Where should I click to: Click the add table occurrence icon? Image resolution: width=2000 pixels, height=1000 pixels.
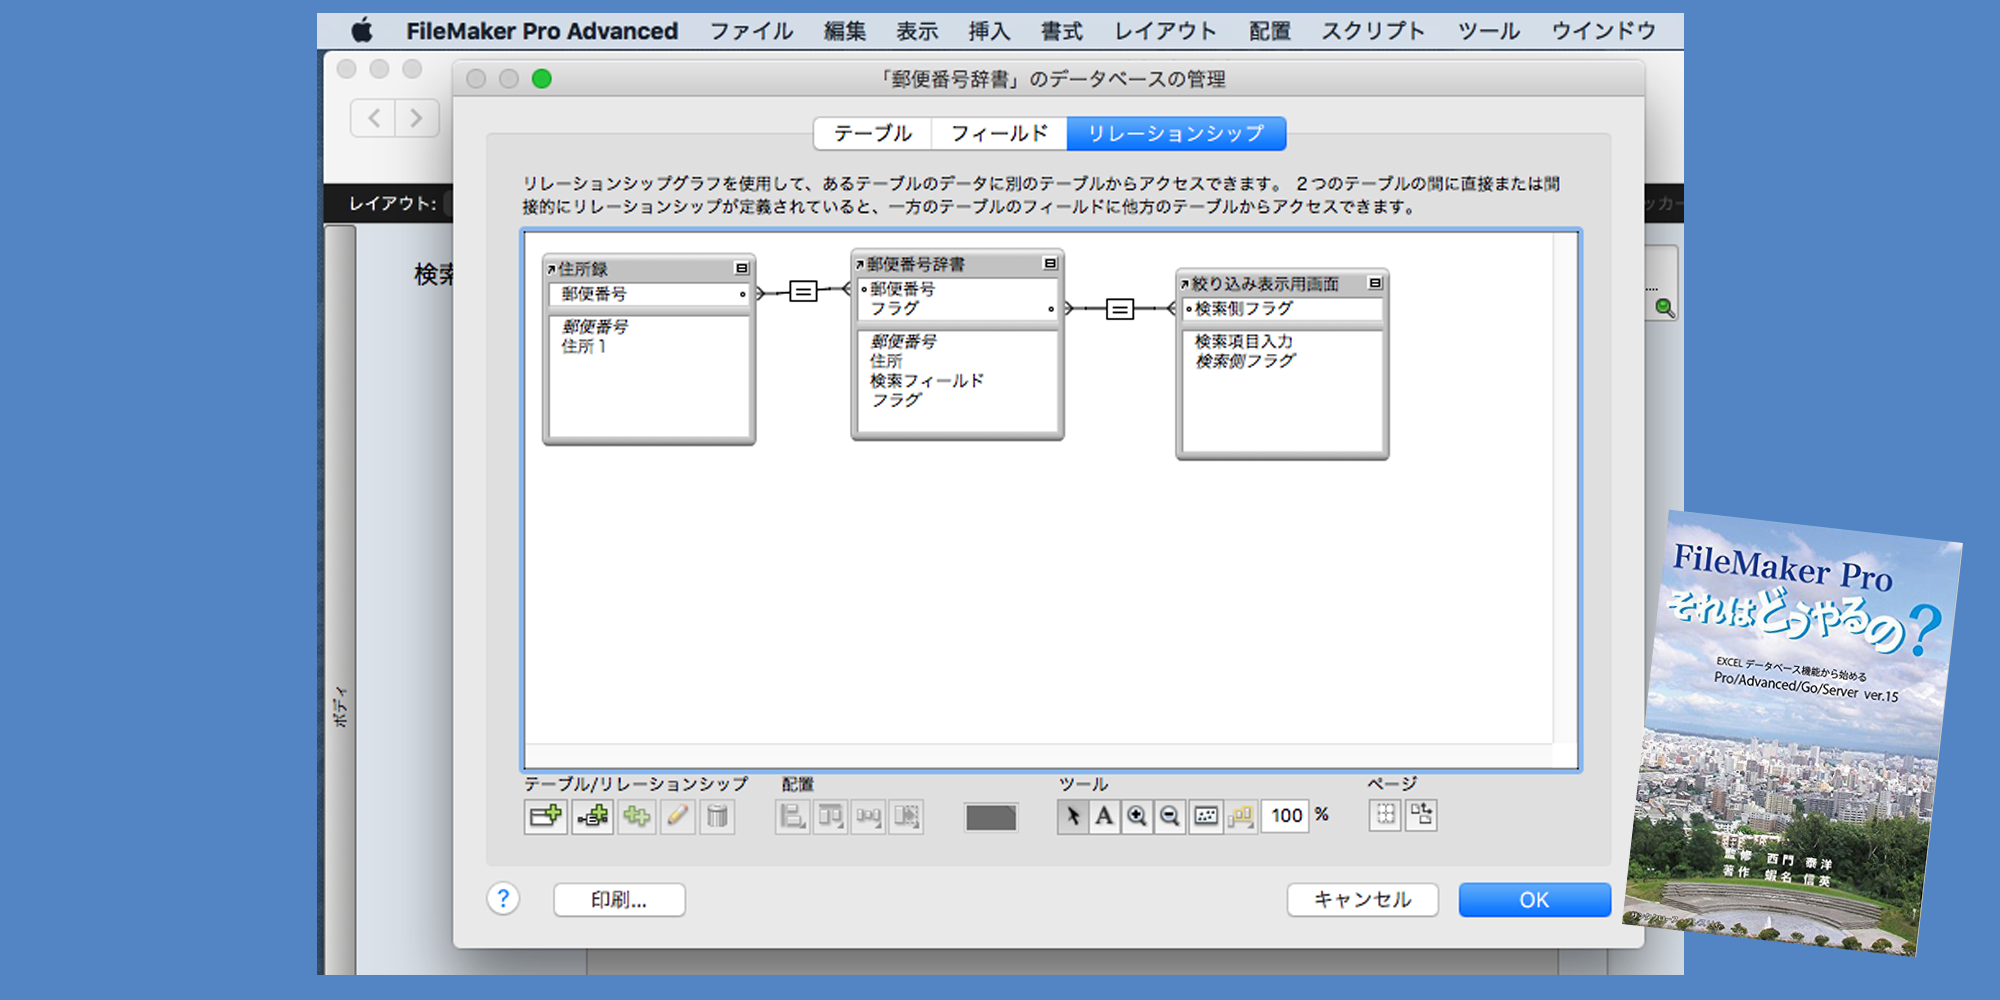point(545,817)
